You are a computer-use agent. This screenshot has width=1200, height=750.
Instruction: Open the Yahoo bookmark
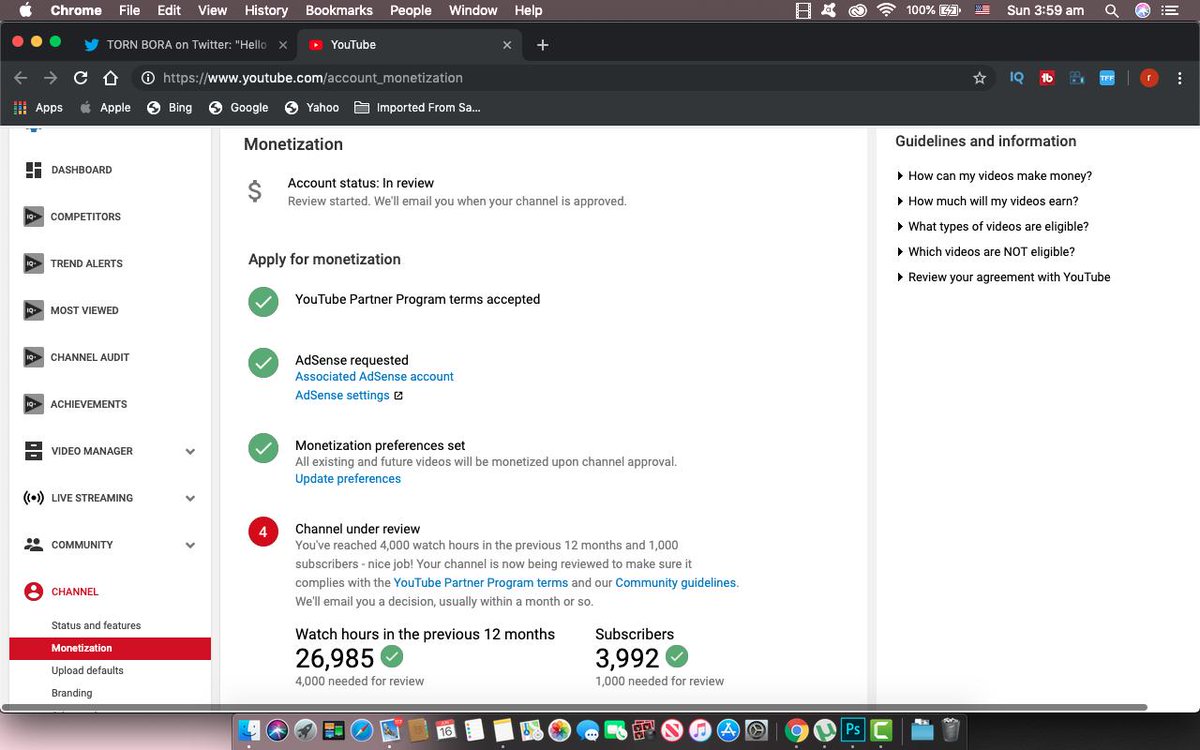click(x=312, y=107)
